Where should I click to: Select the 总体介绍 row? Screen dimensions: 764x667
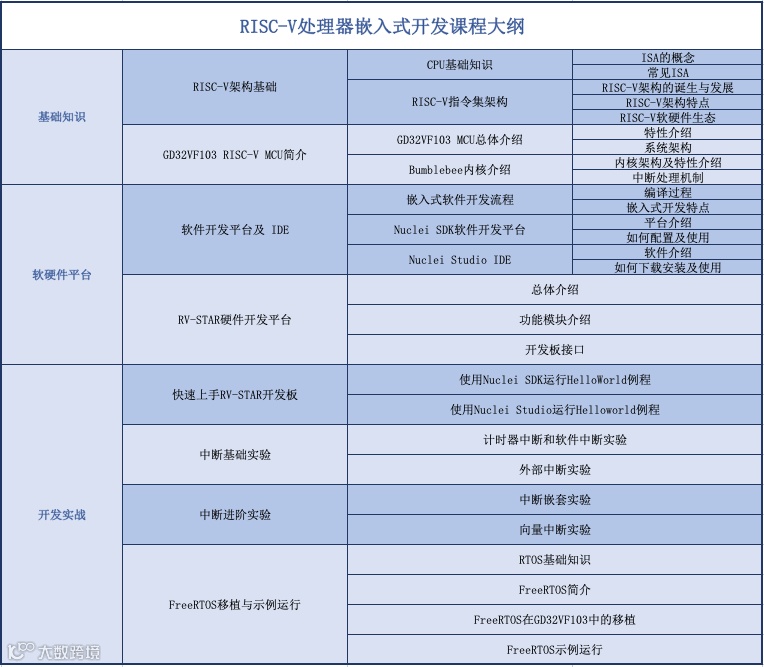coord(554,290)
